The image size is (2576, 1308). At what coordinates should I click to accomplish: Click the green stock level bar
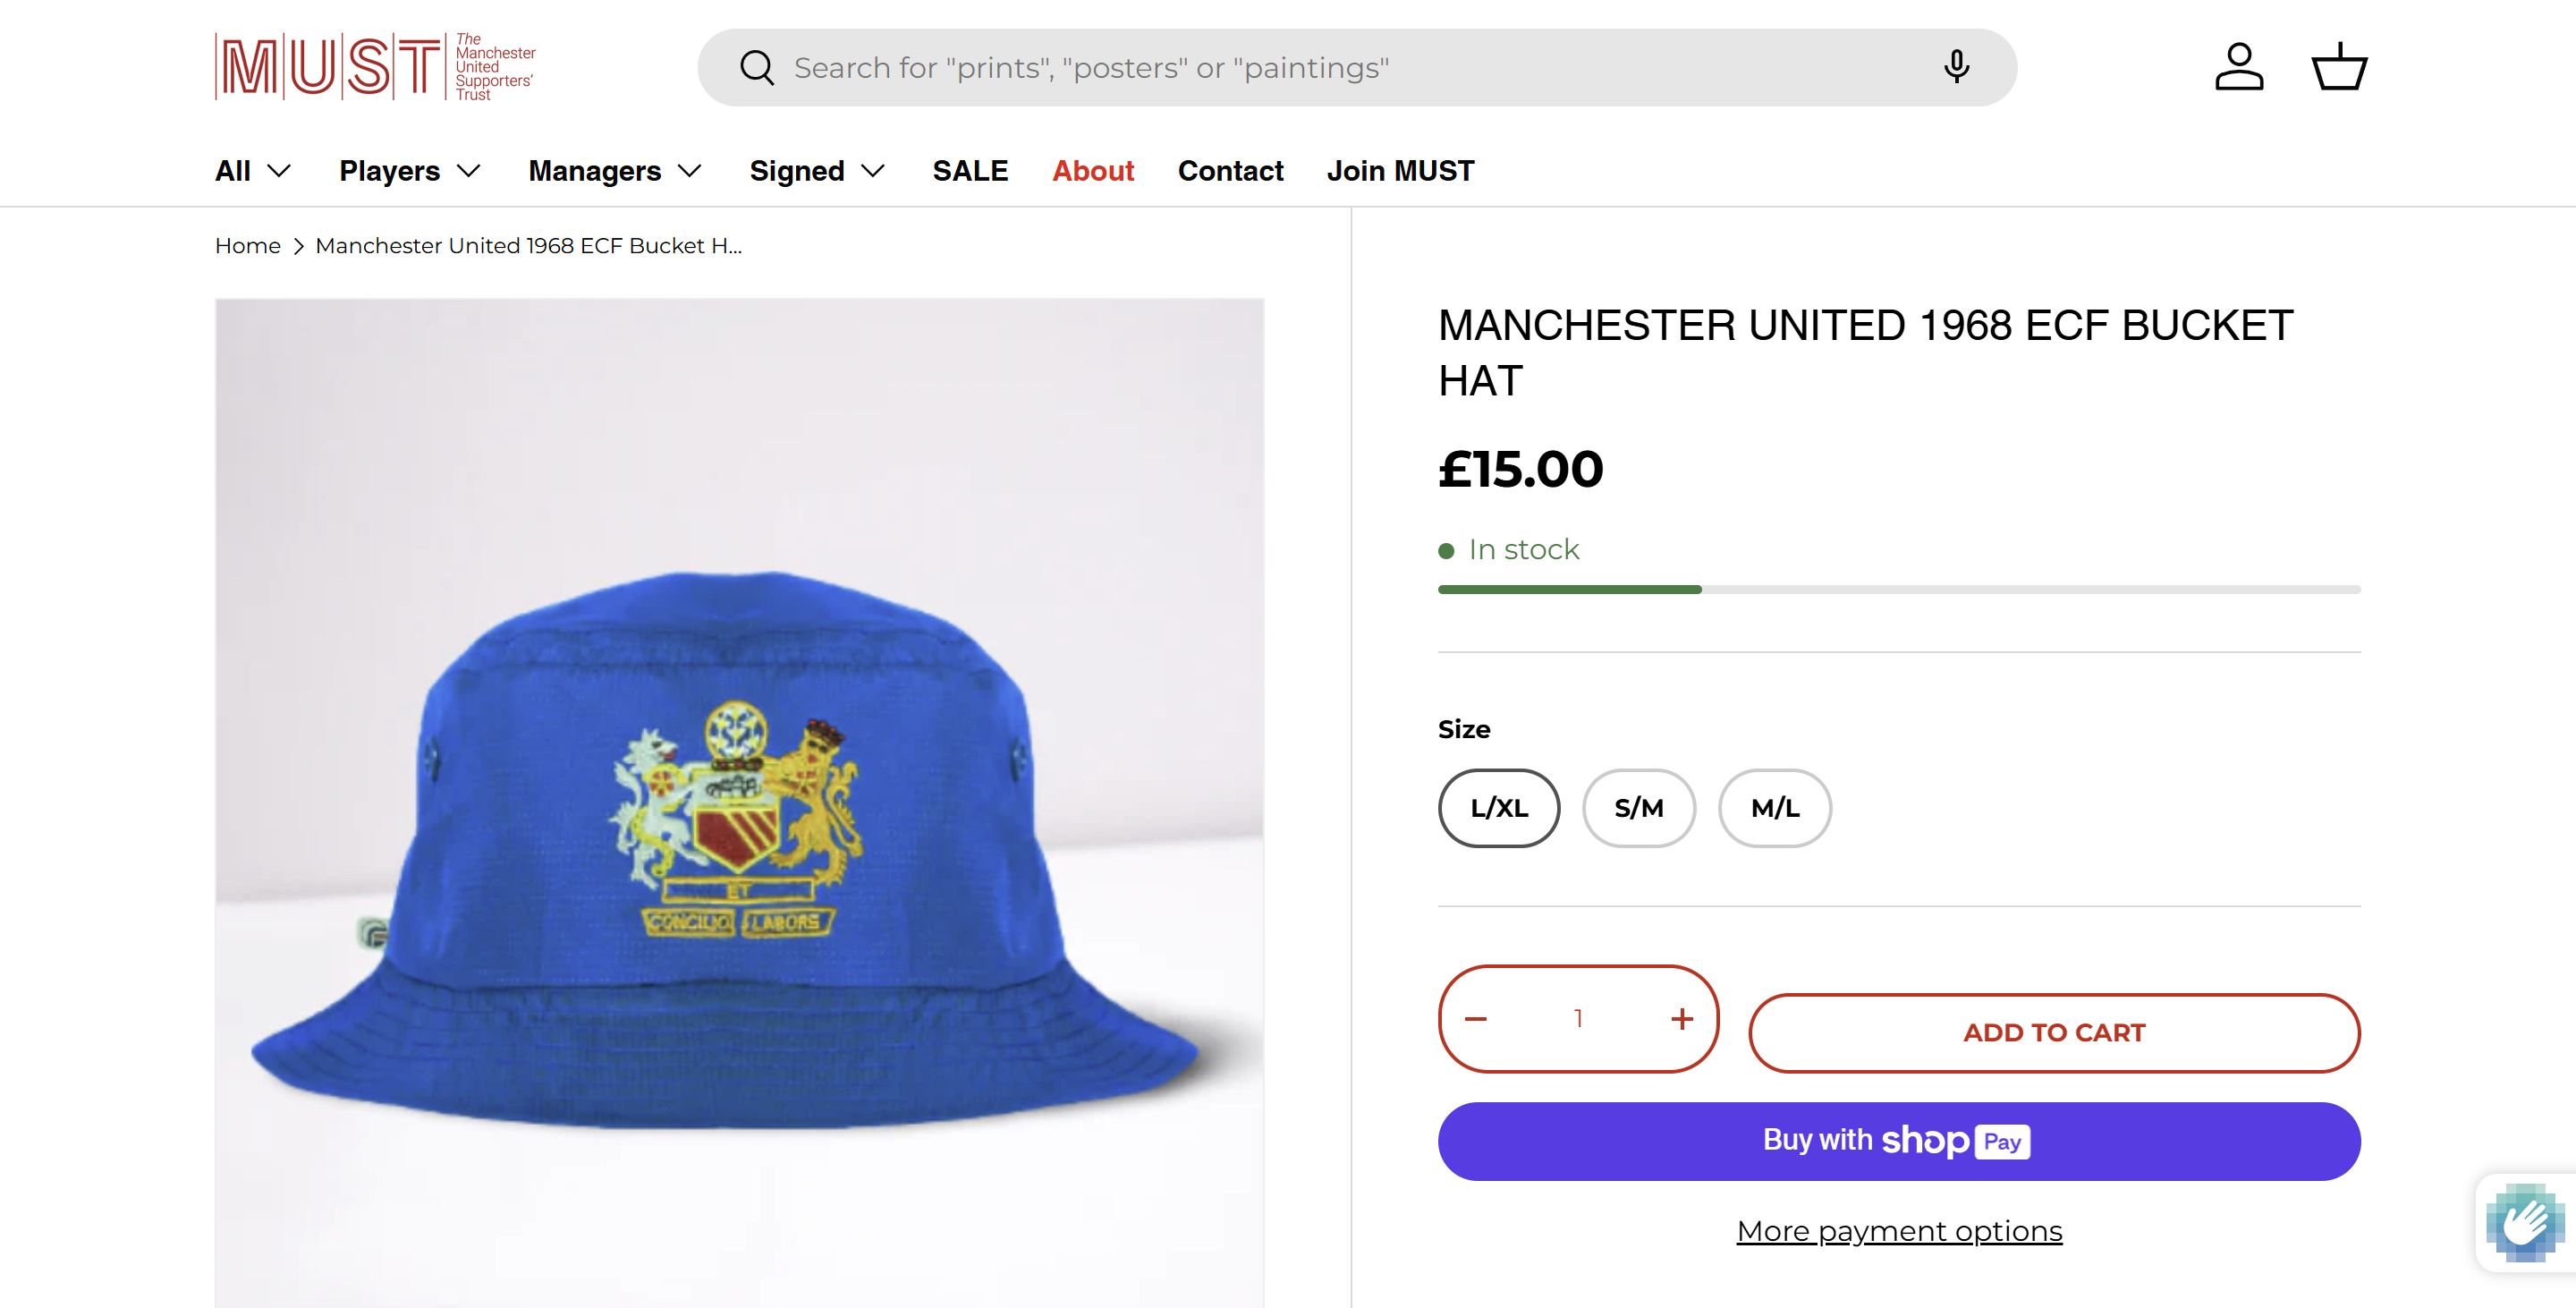point(1570,590)
